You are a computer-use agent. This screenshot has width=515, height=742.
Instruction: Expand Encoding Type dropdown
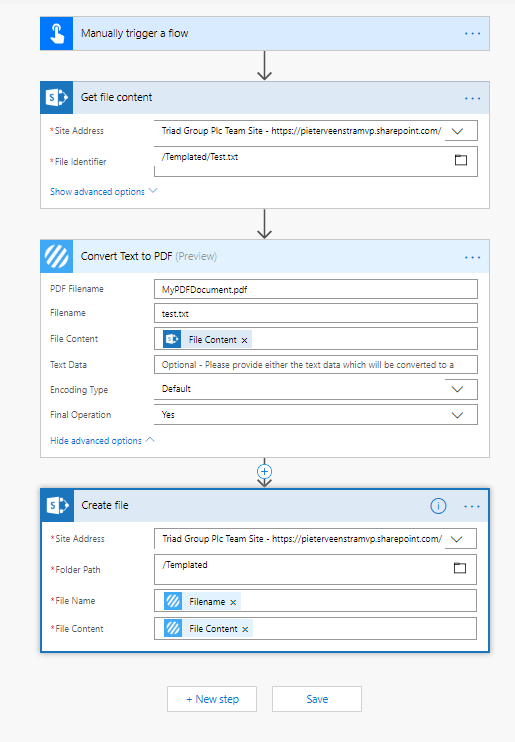(457, 389)
